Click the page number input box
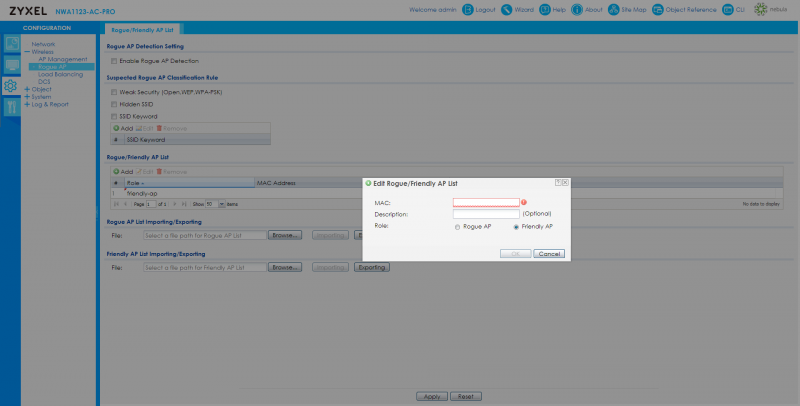 (151, 204)
